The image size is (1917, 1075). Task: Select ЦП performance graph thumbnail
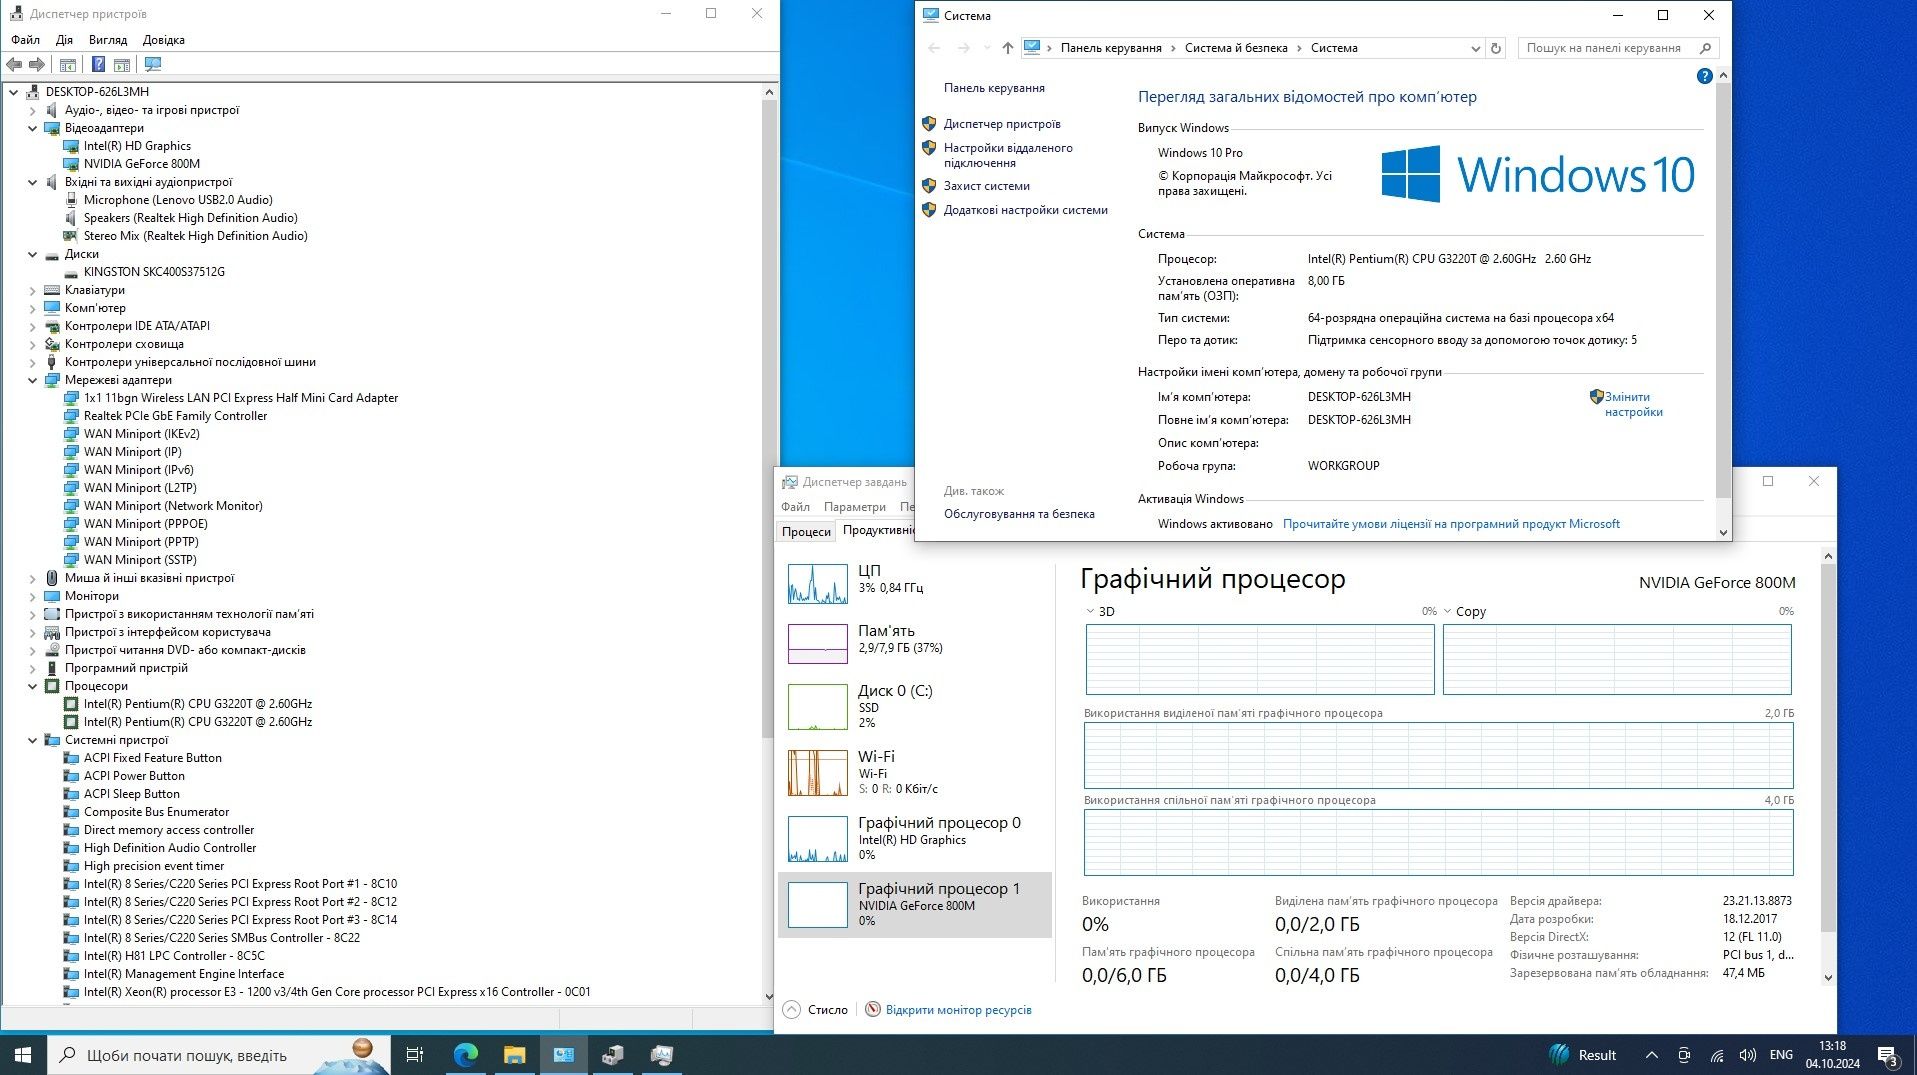pos(817,584)
